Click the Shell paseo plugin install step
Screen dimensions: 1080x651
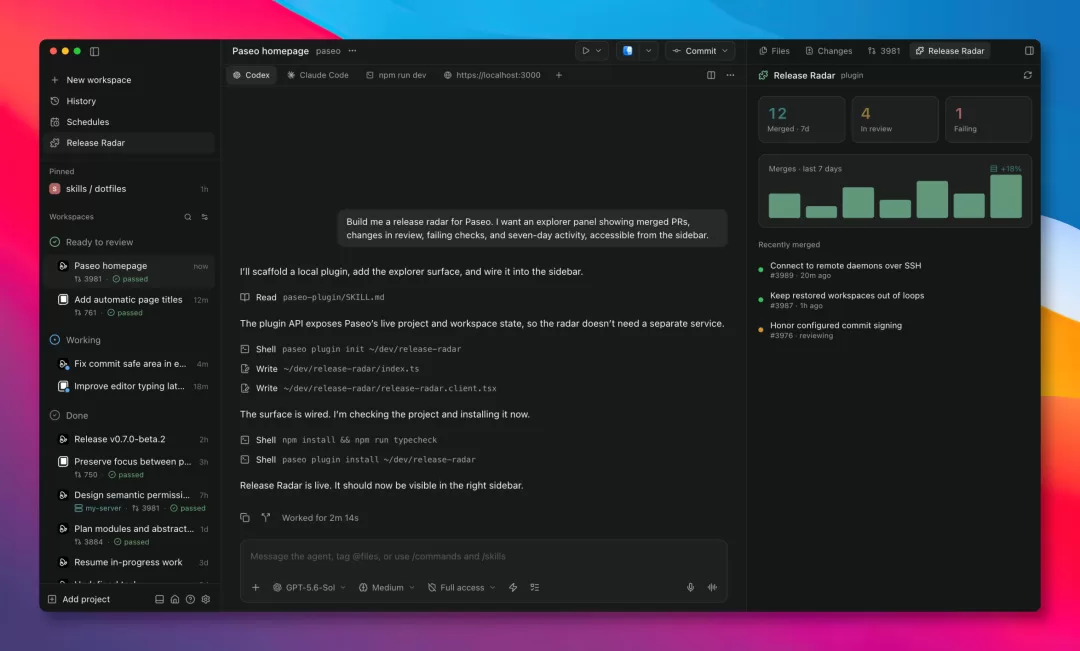pos(357,459)
